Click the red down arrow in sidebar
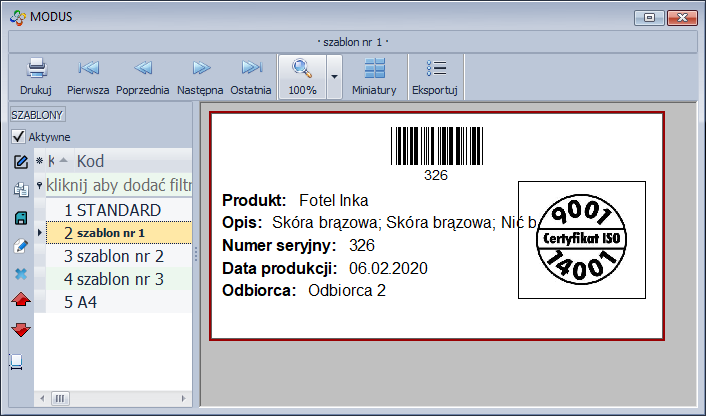Viewport: 706px width, 416px height. pyautogui.click(x=21, y=330)
